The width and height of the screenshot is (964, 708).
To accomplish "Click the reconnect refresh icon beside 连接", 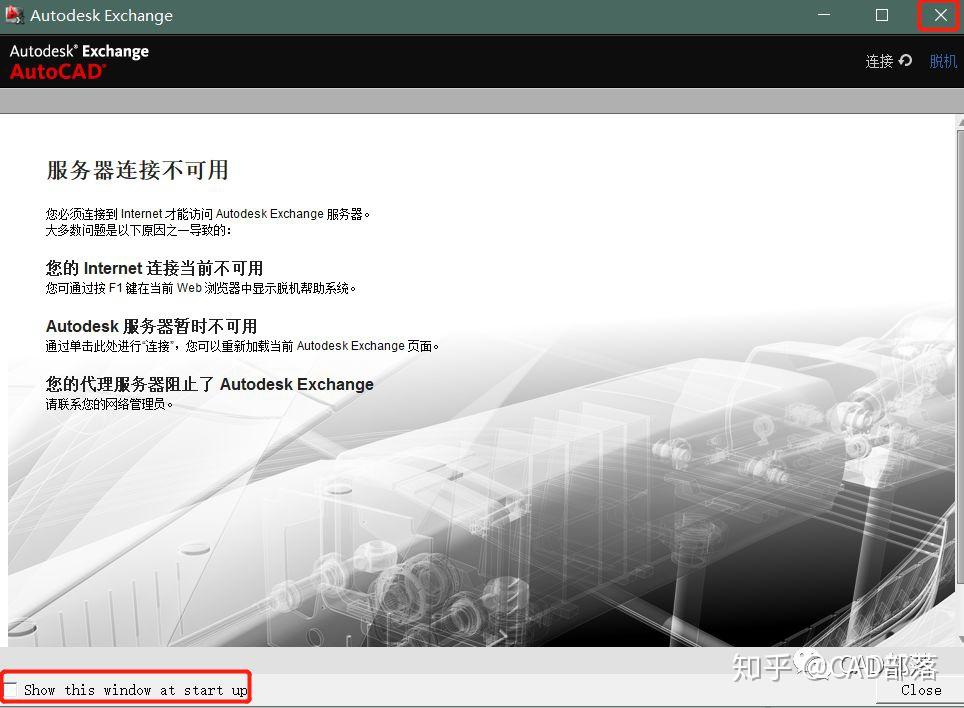I will (x=906, y=61).
